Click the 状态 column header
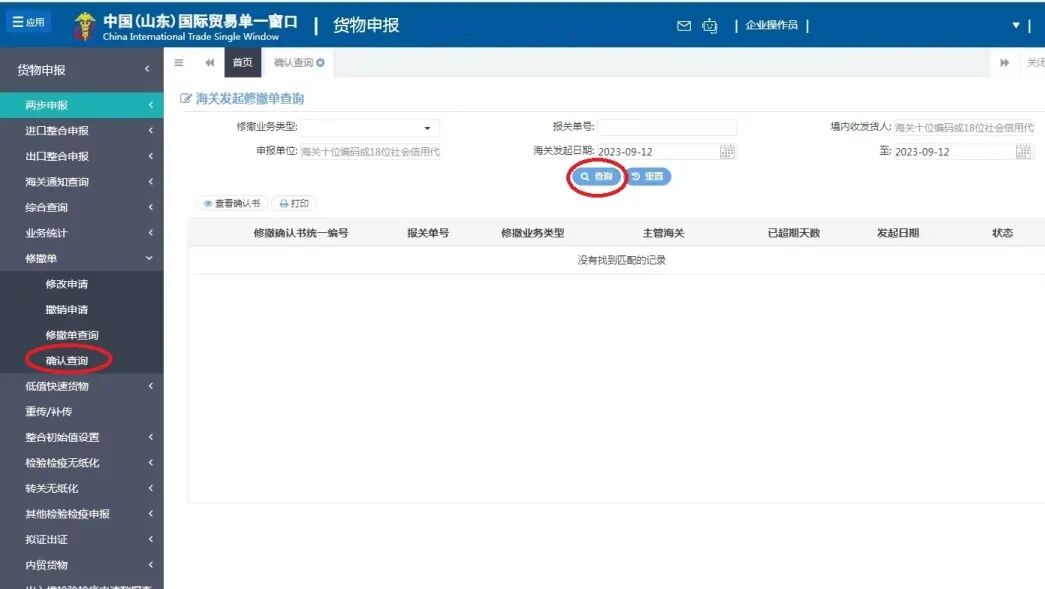Image resolution: width=1045 pixels, height=589 pixels. pyautogui.click(x=1002, y=233)
